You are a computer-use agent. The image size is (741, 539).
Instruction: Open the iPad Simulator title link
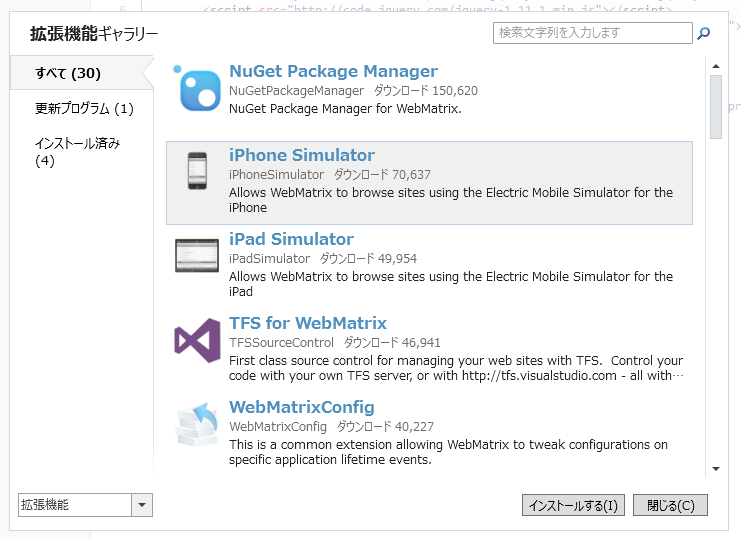(291, 240)
